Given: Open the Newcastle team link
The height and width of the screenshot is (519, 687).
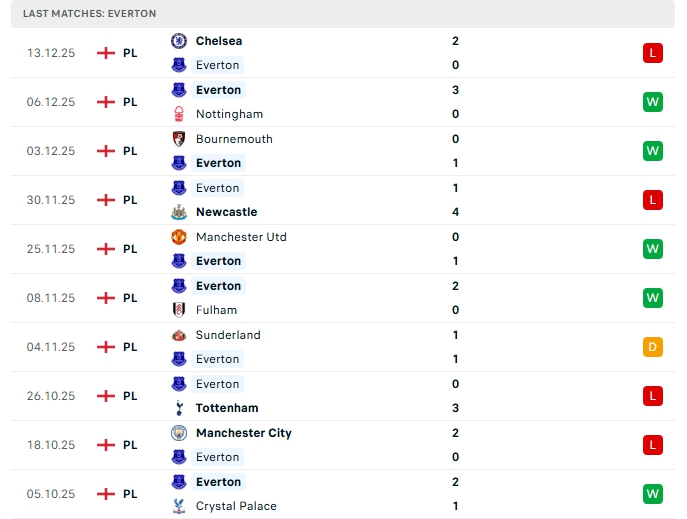Looking at the screenshot, I should point(226,212).
